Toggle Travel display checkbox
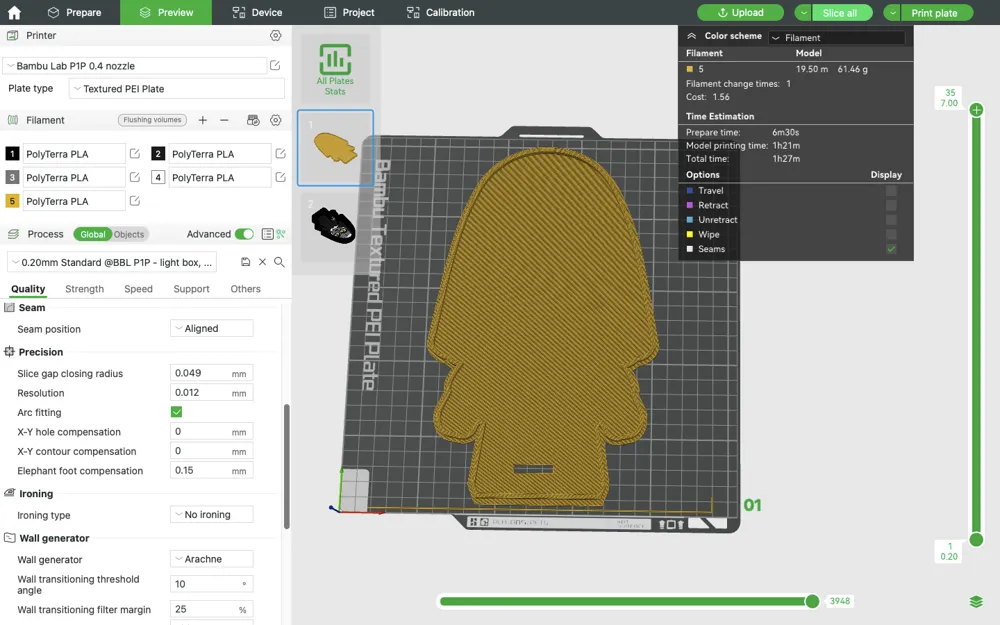1000x625 pixels. point(892,191)
